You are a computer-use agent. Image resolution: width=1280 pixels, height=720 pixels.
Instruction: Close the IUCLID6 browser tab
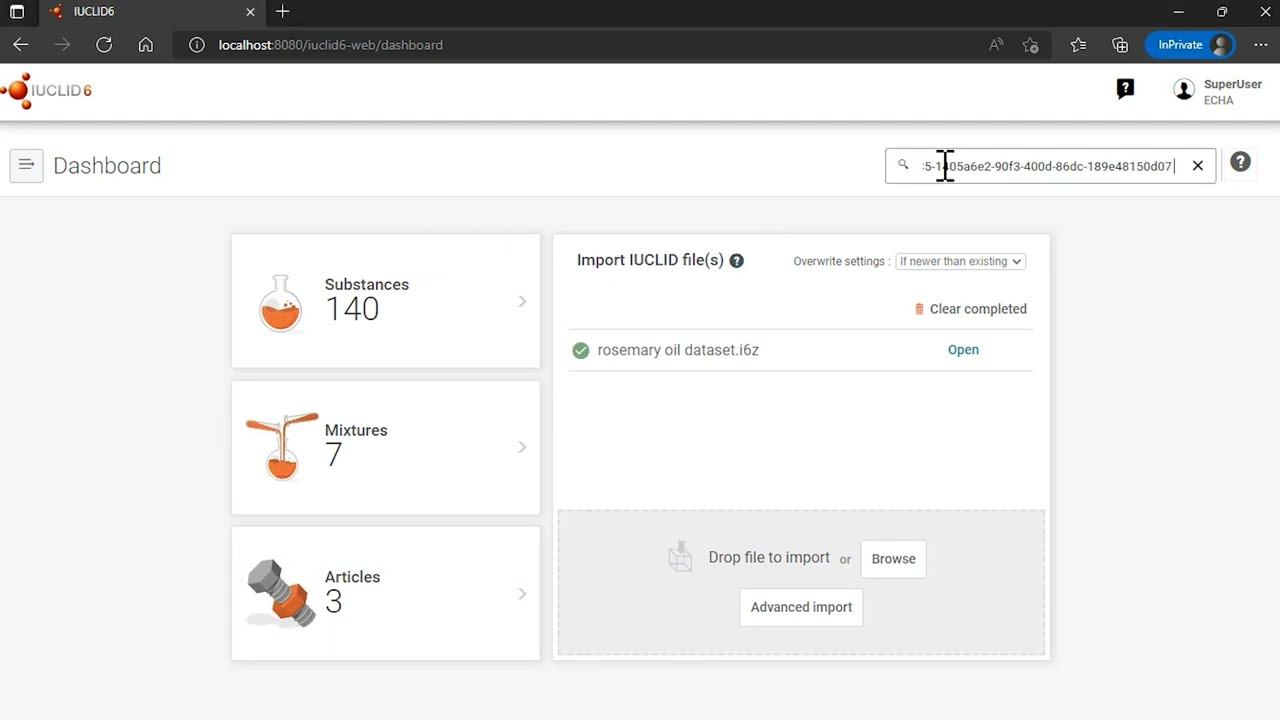[251, 12]
